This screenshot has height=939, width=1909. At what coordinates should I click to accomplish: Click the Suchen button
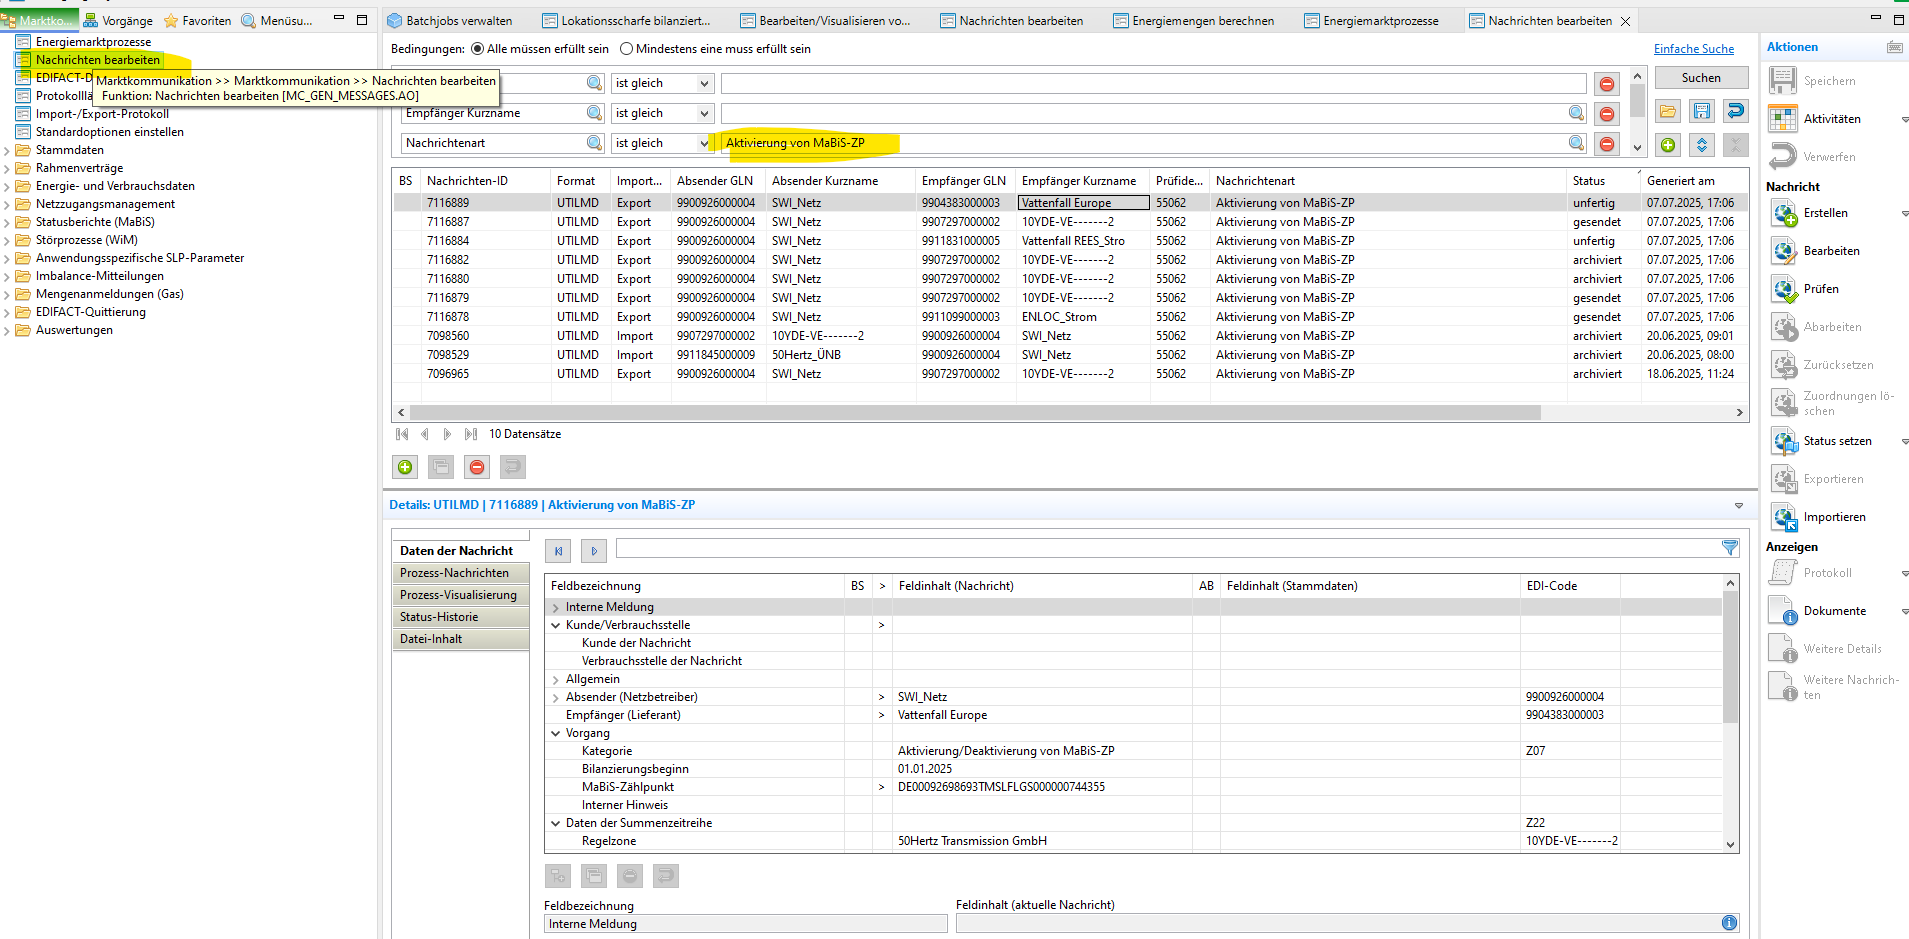click(x=1700, y=78)
